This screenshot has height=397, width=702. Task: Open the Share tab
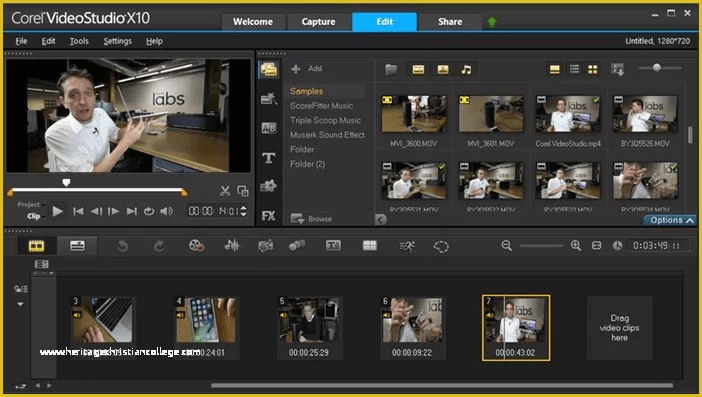pyautogui.click(x=450, y=21)
